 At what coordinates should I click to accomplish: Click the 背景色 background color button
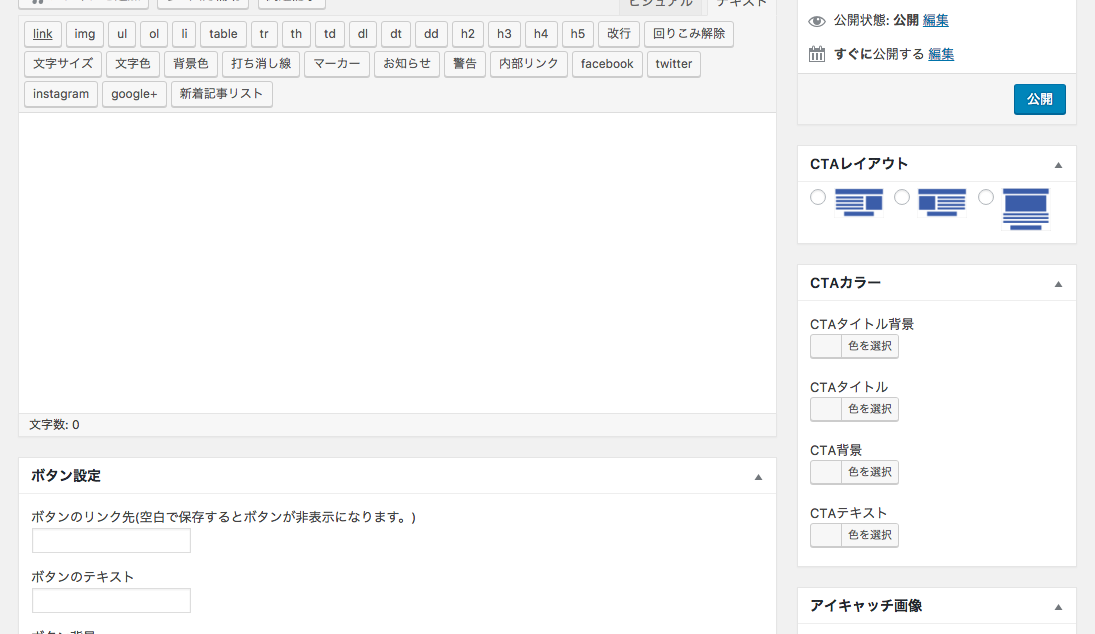(x=191, y=64)
